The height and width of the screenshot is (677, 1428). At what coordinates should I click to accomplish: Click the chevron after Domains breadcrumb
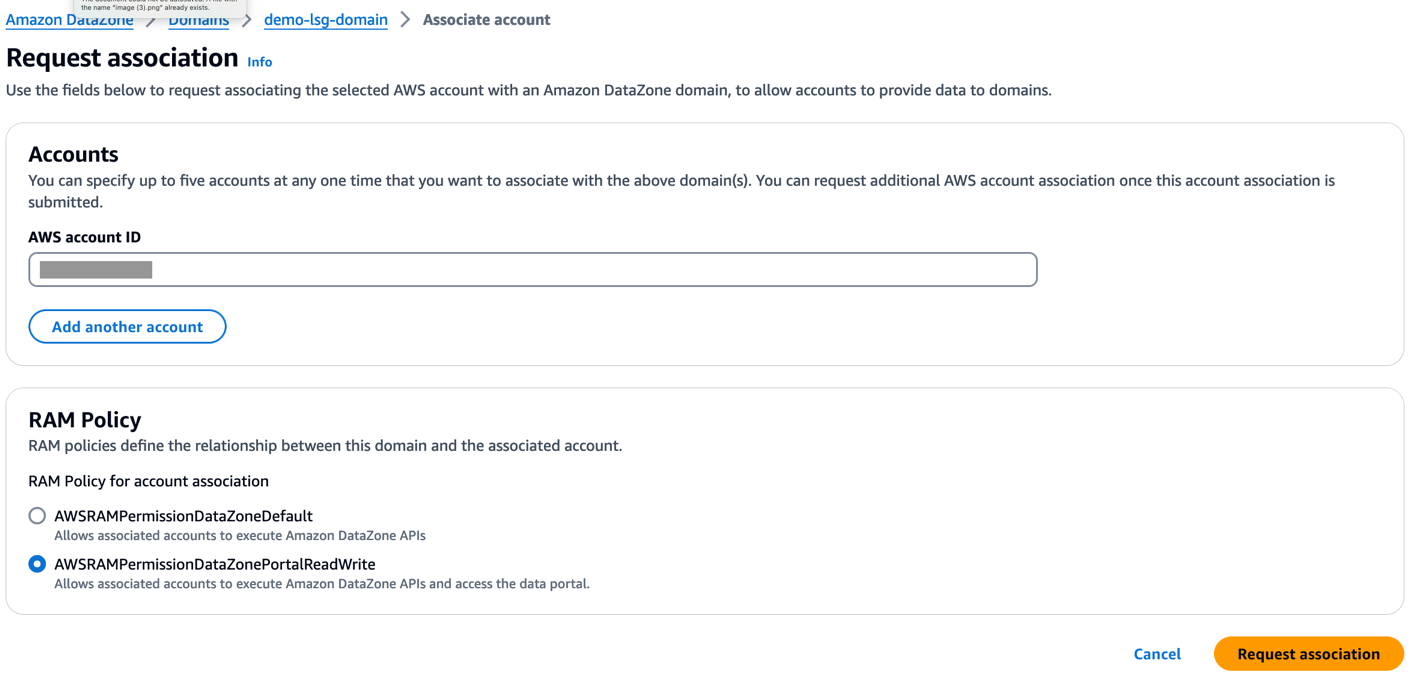tap(247, 20)
